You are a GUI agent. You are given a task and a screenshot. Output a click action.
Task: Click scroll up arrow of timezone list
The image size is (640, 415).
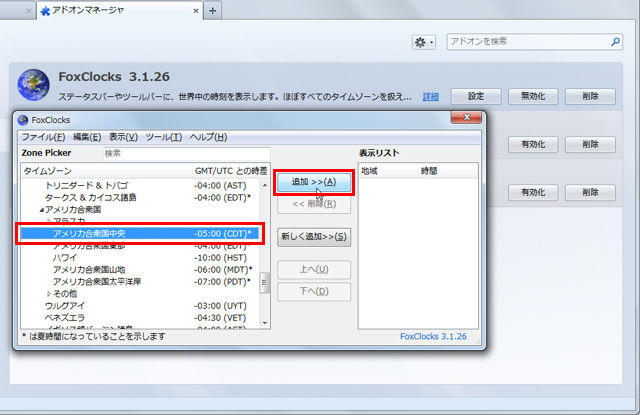(x=264, y=185)
